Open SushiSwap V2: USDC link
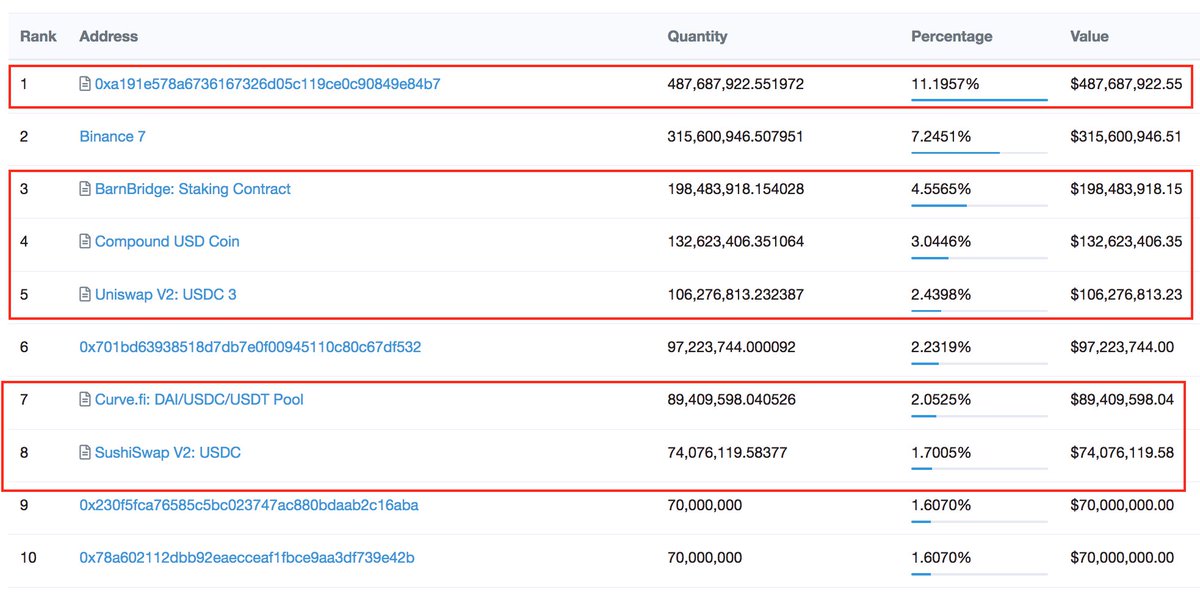The height and width of the screenshot is (592, 1200). click(x=168, y=453)
